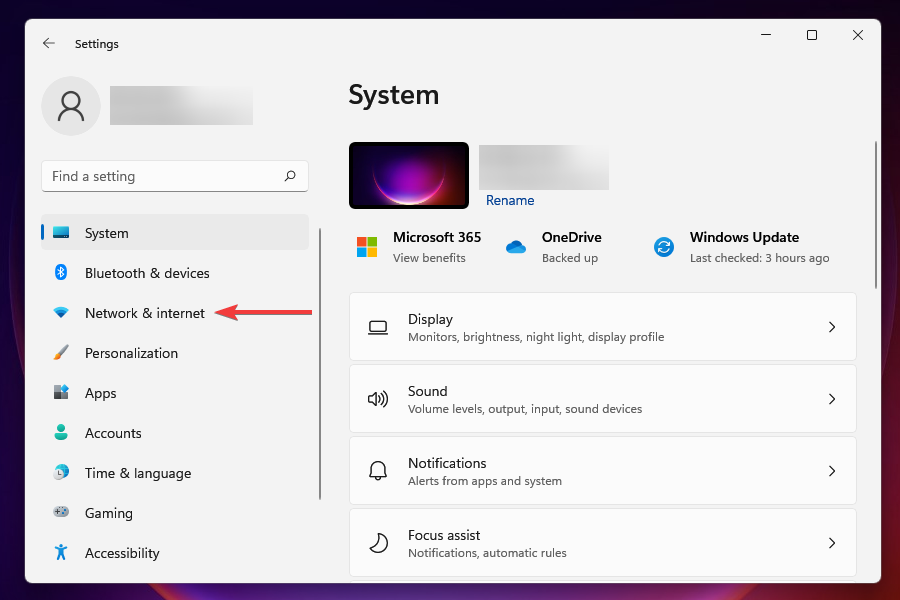Click the paintbrush Personalization icon

pyautogui.click(x=61, y=353)
